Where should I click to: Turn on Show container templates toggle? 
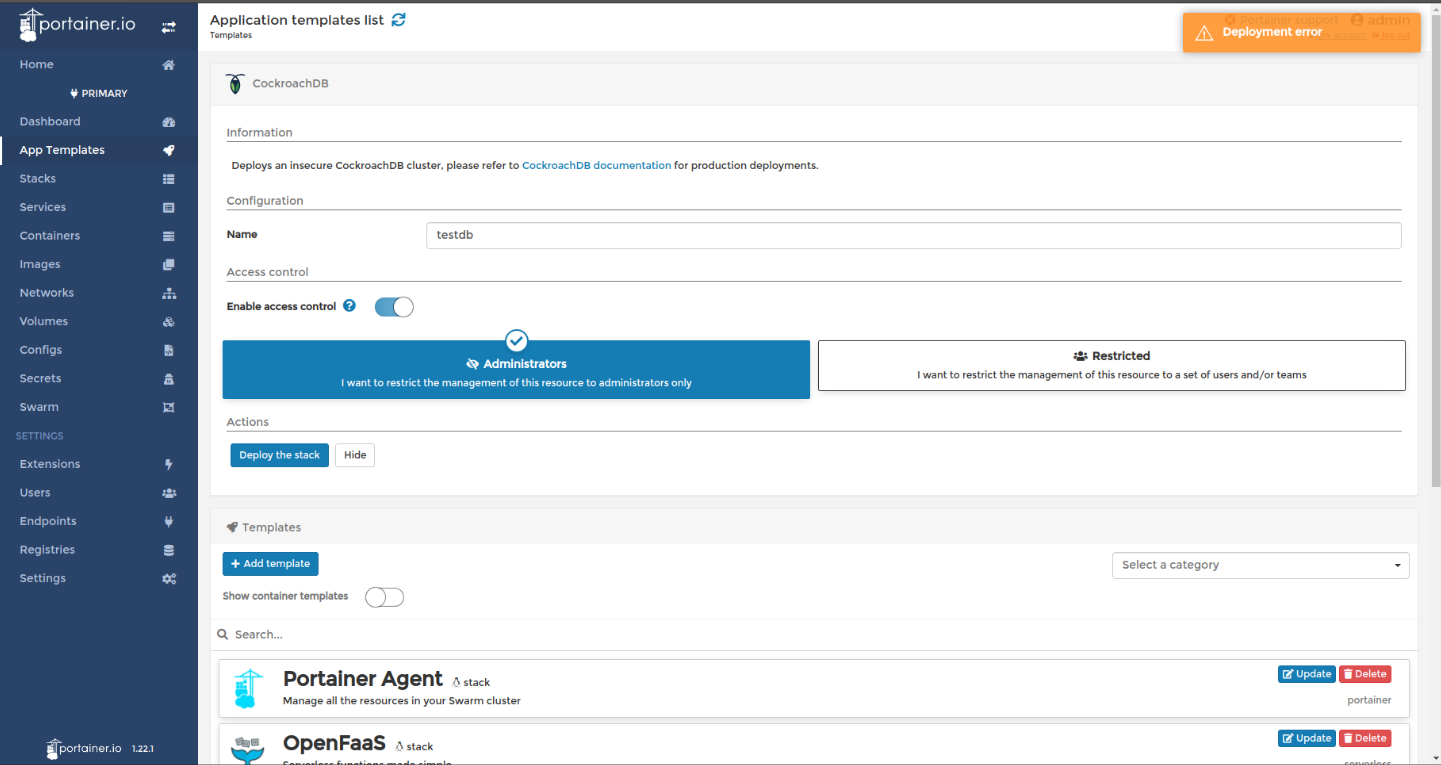pos(384,597)
